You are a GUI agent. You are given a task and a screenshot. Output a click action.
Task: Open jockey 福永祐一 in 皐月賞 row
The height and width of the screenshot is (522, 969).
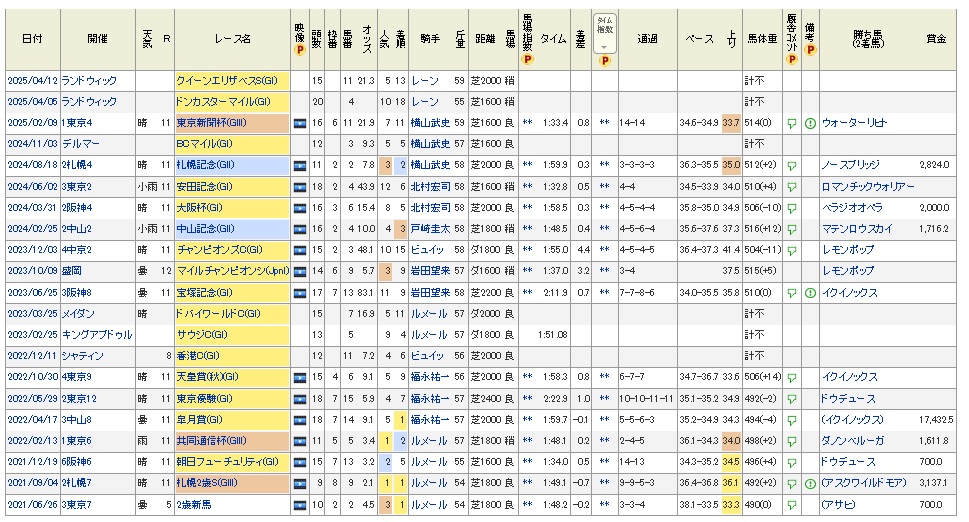tap(431, 420)
